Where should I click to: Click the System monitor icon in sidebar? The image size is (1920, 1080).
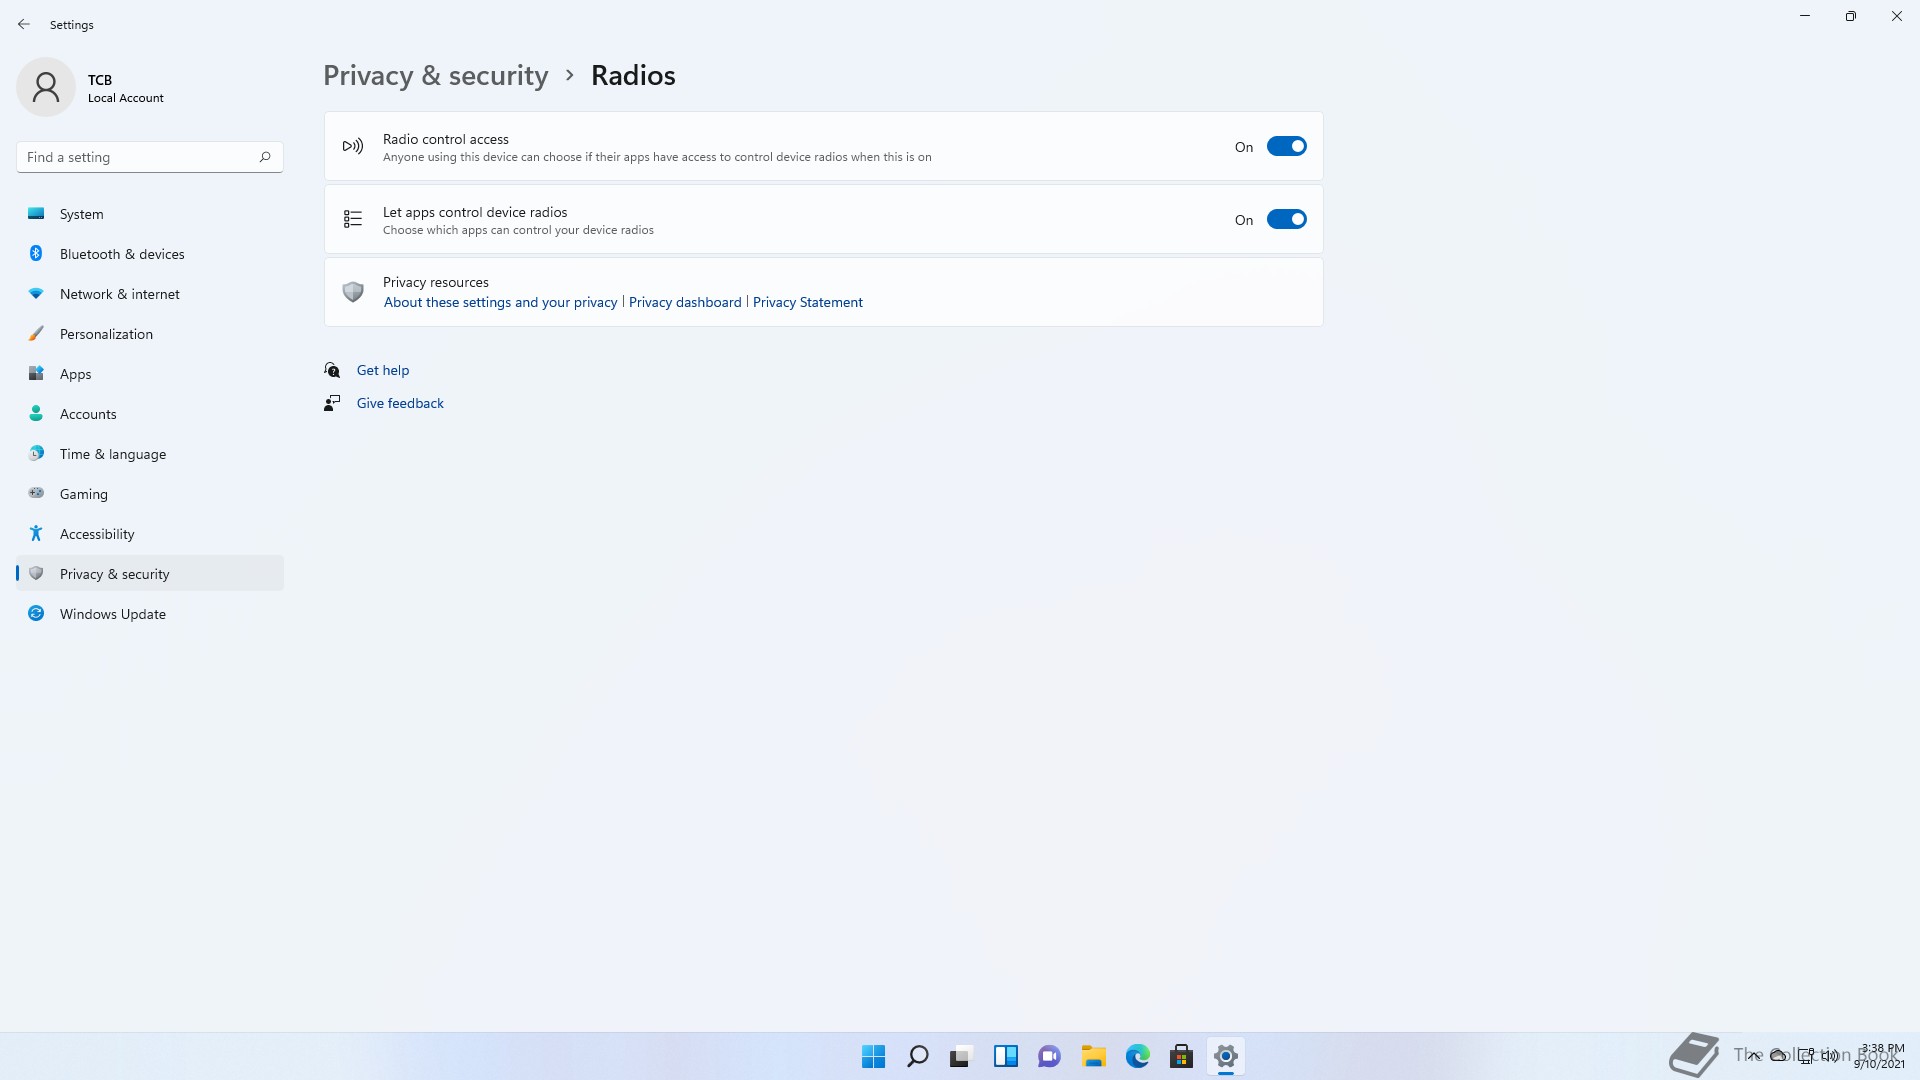point(36,213)
